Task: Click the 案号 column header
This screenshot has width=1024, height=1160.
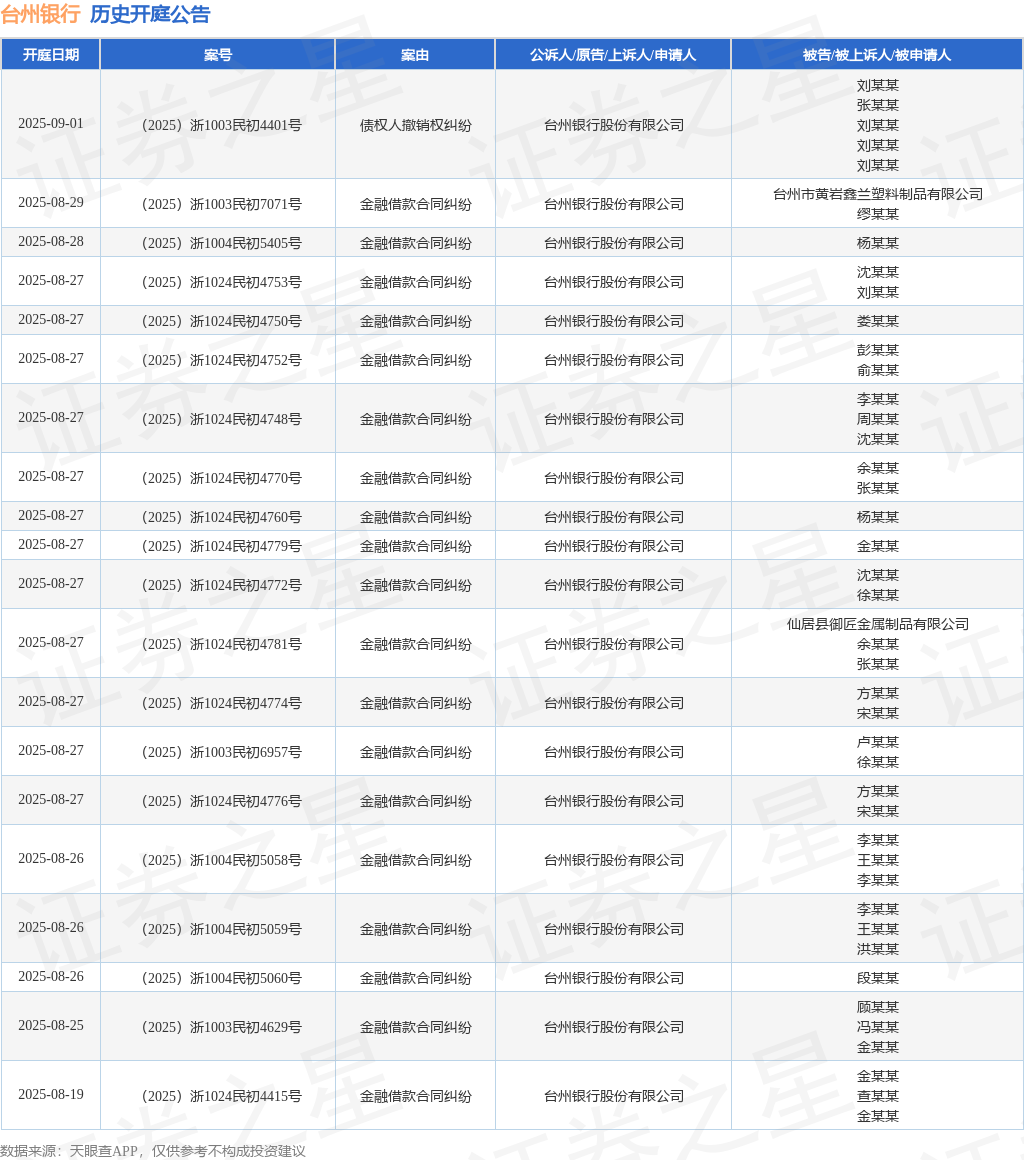Action: click(x=218, y=55)
